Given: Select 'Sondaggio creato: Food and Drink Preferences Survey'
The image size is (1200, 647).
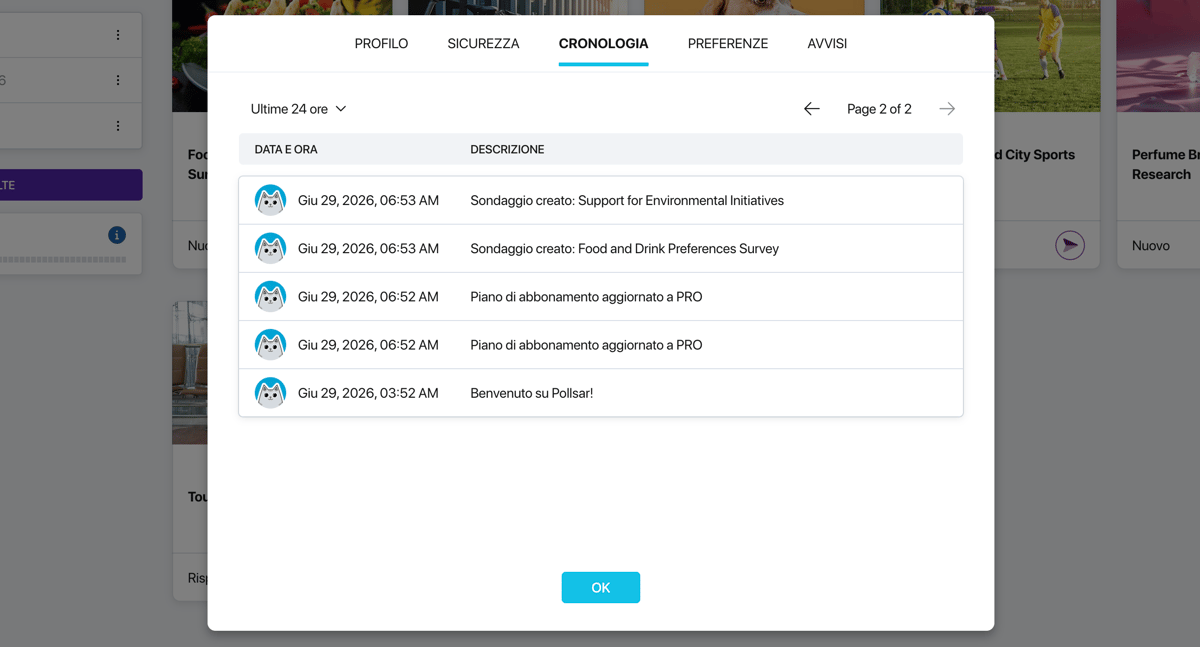Looking at the screenshot, I should click(x=624, y=249).
